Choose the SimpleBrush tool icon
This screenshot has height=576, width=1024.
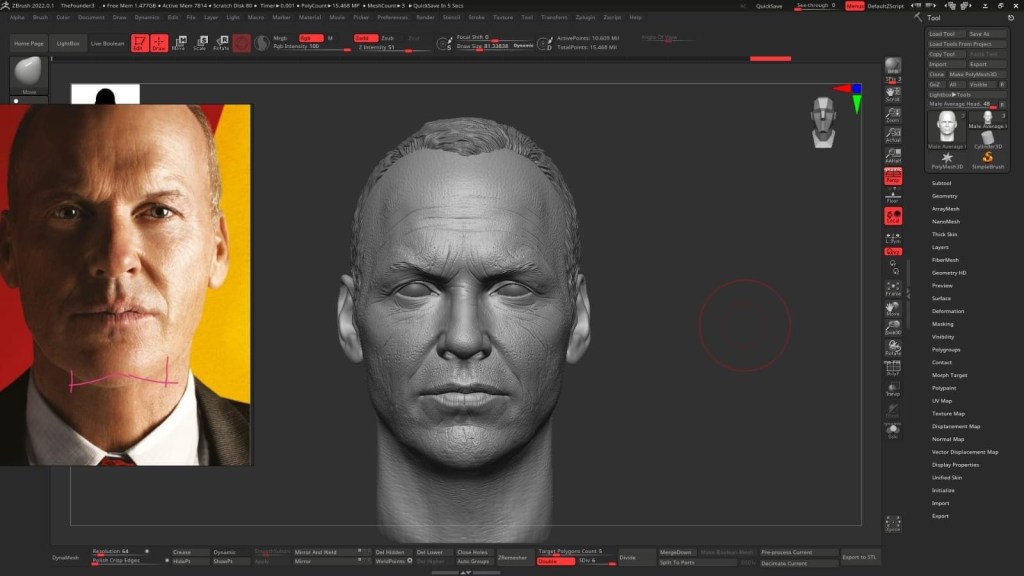pyautogui.click(x=987, y=159)
